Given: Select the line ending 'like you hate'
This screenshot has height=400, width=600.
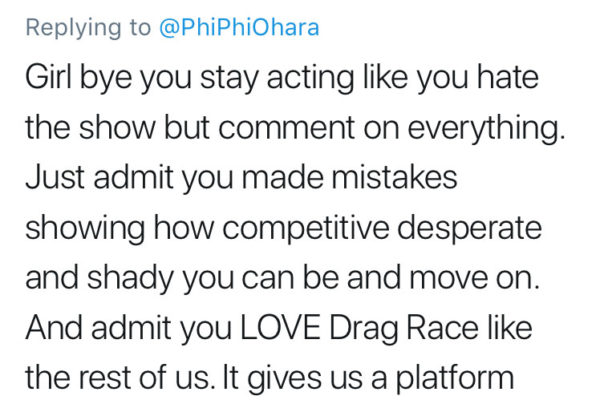Looking at the screenshot, I should pyautogui.click(x=282, y=78).
